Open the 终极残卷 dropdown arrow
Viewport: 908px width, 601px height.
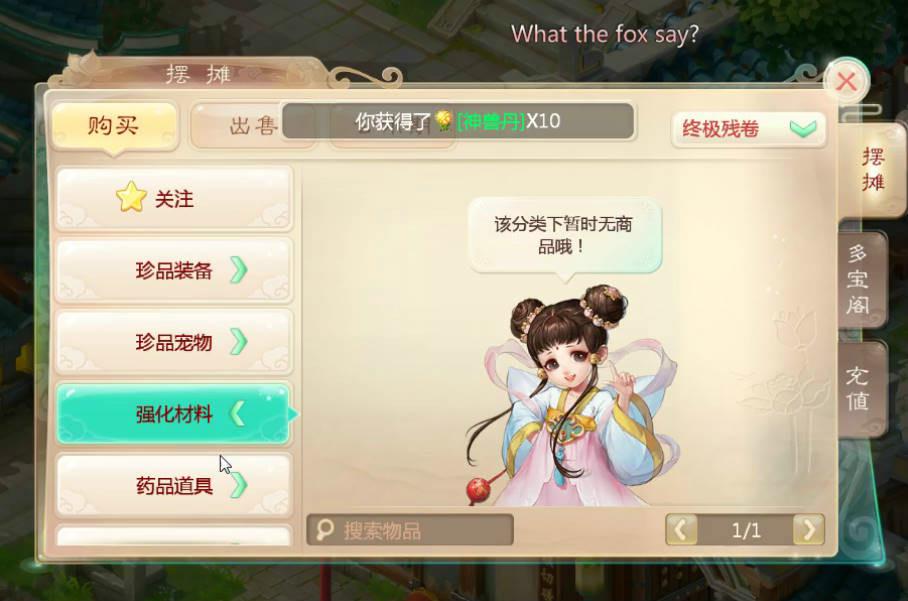(x=803, y=128)
